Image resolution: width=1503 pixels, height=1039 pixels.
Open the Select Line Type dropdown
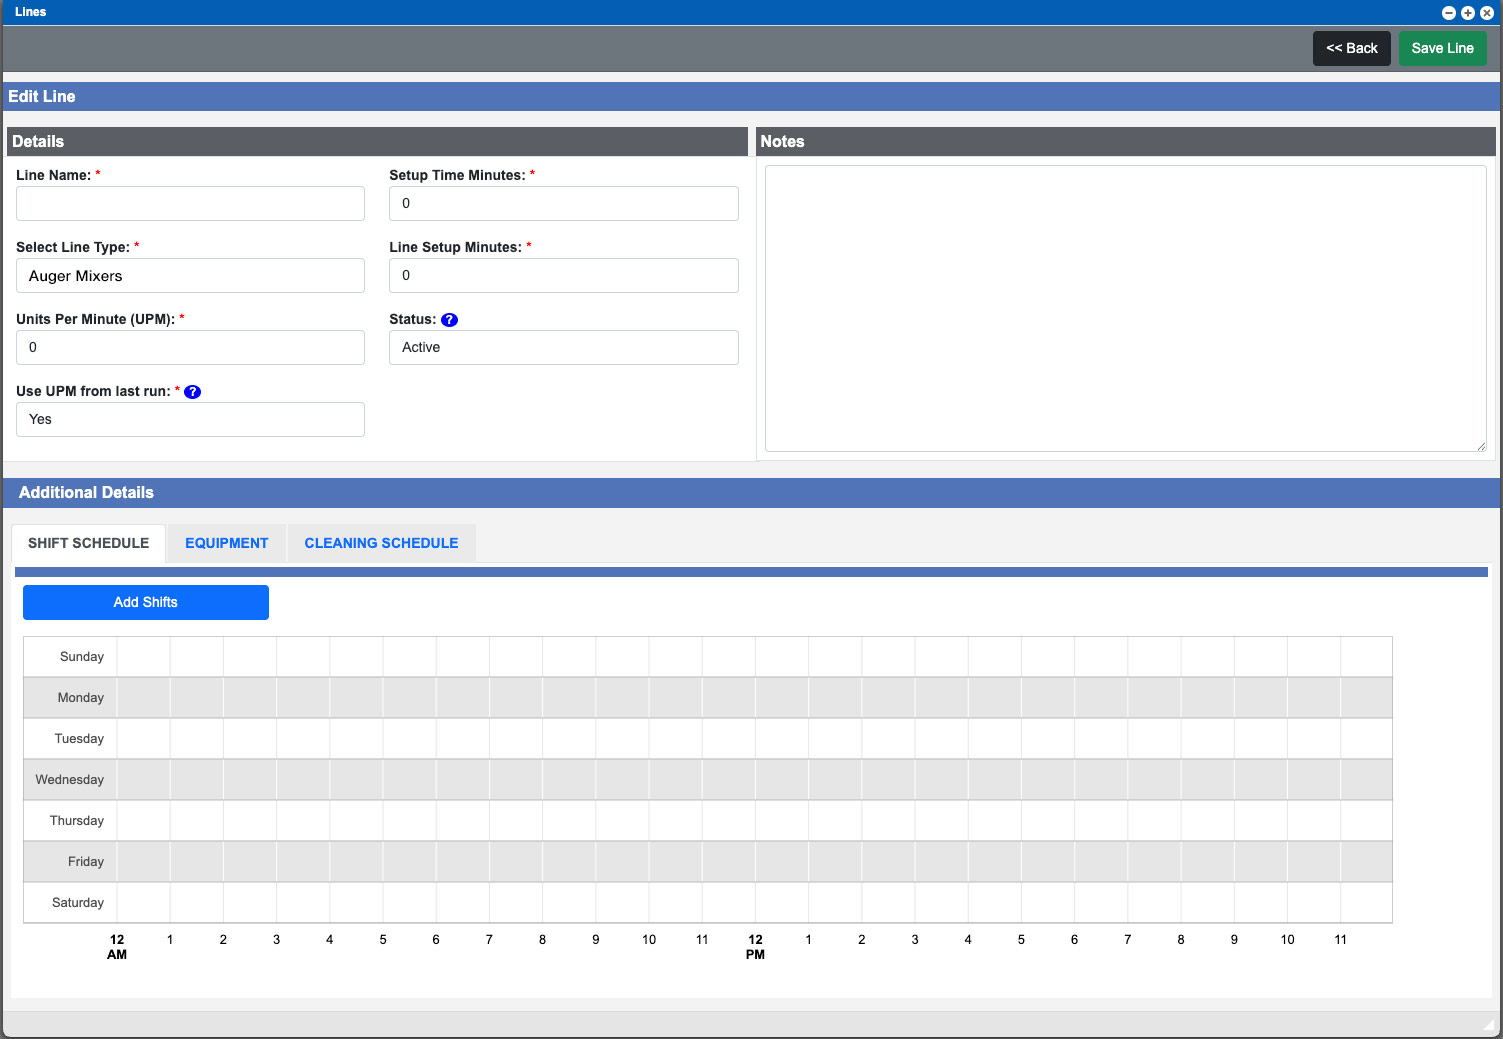pos(190,276)
